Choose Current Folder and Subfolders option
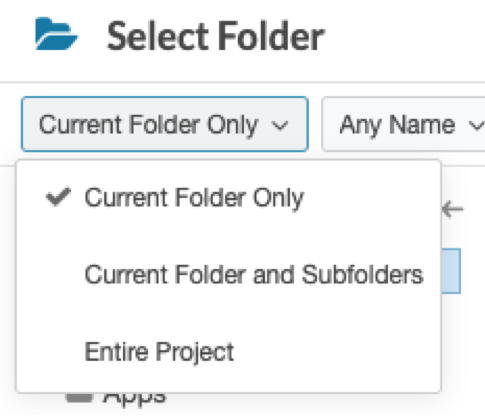Image resolution: width=485 pixels, height=416 pixels. 229,275
